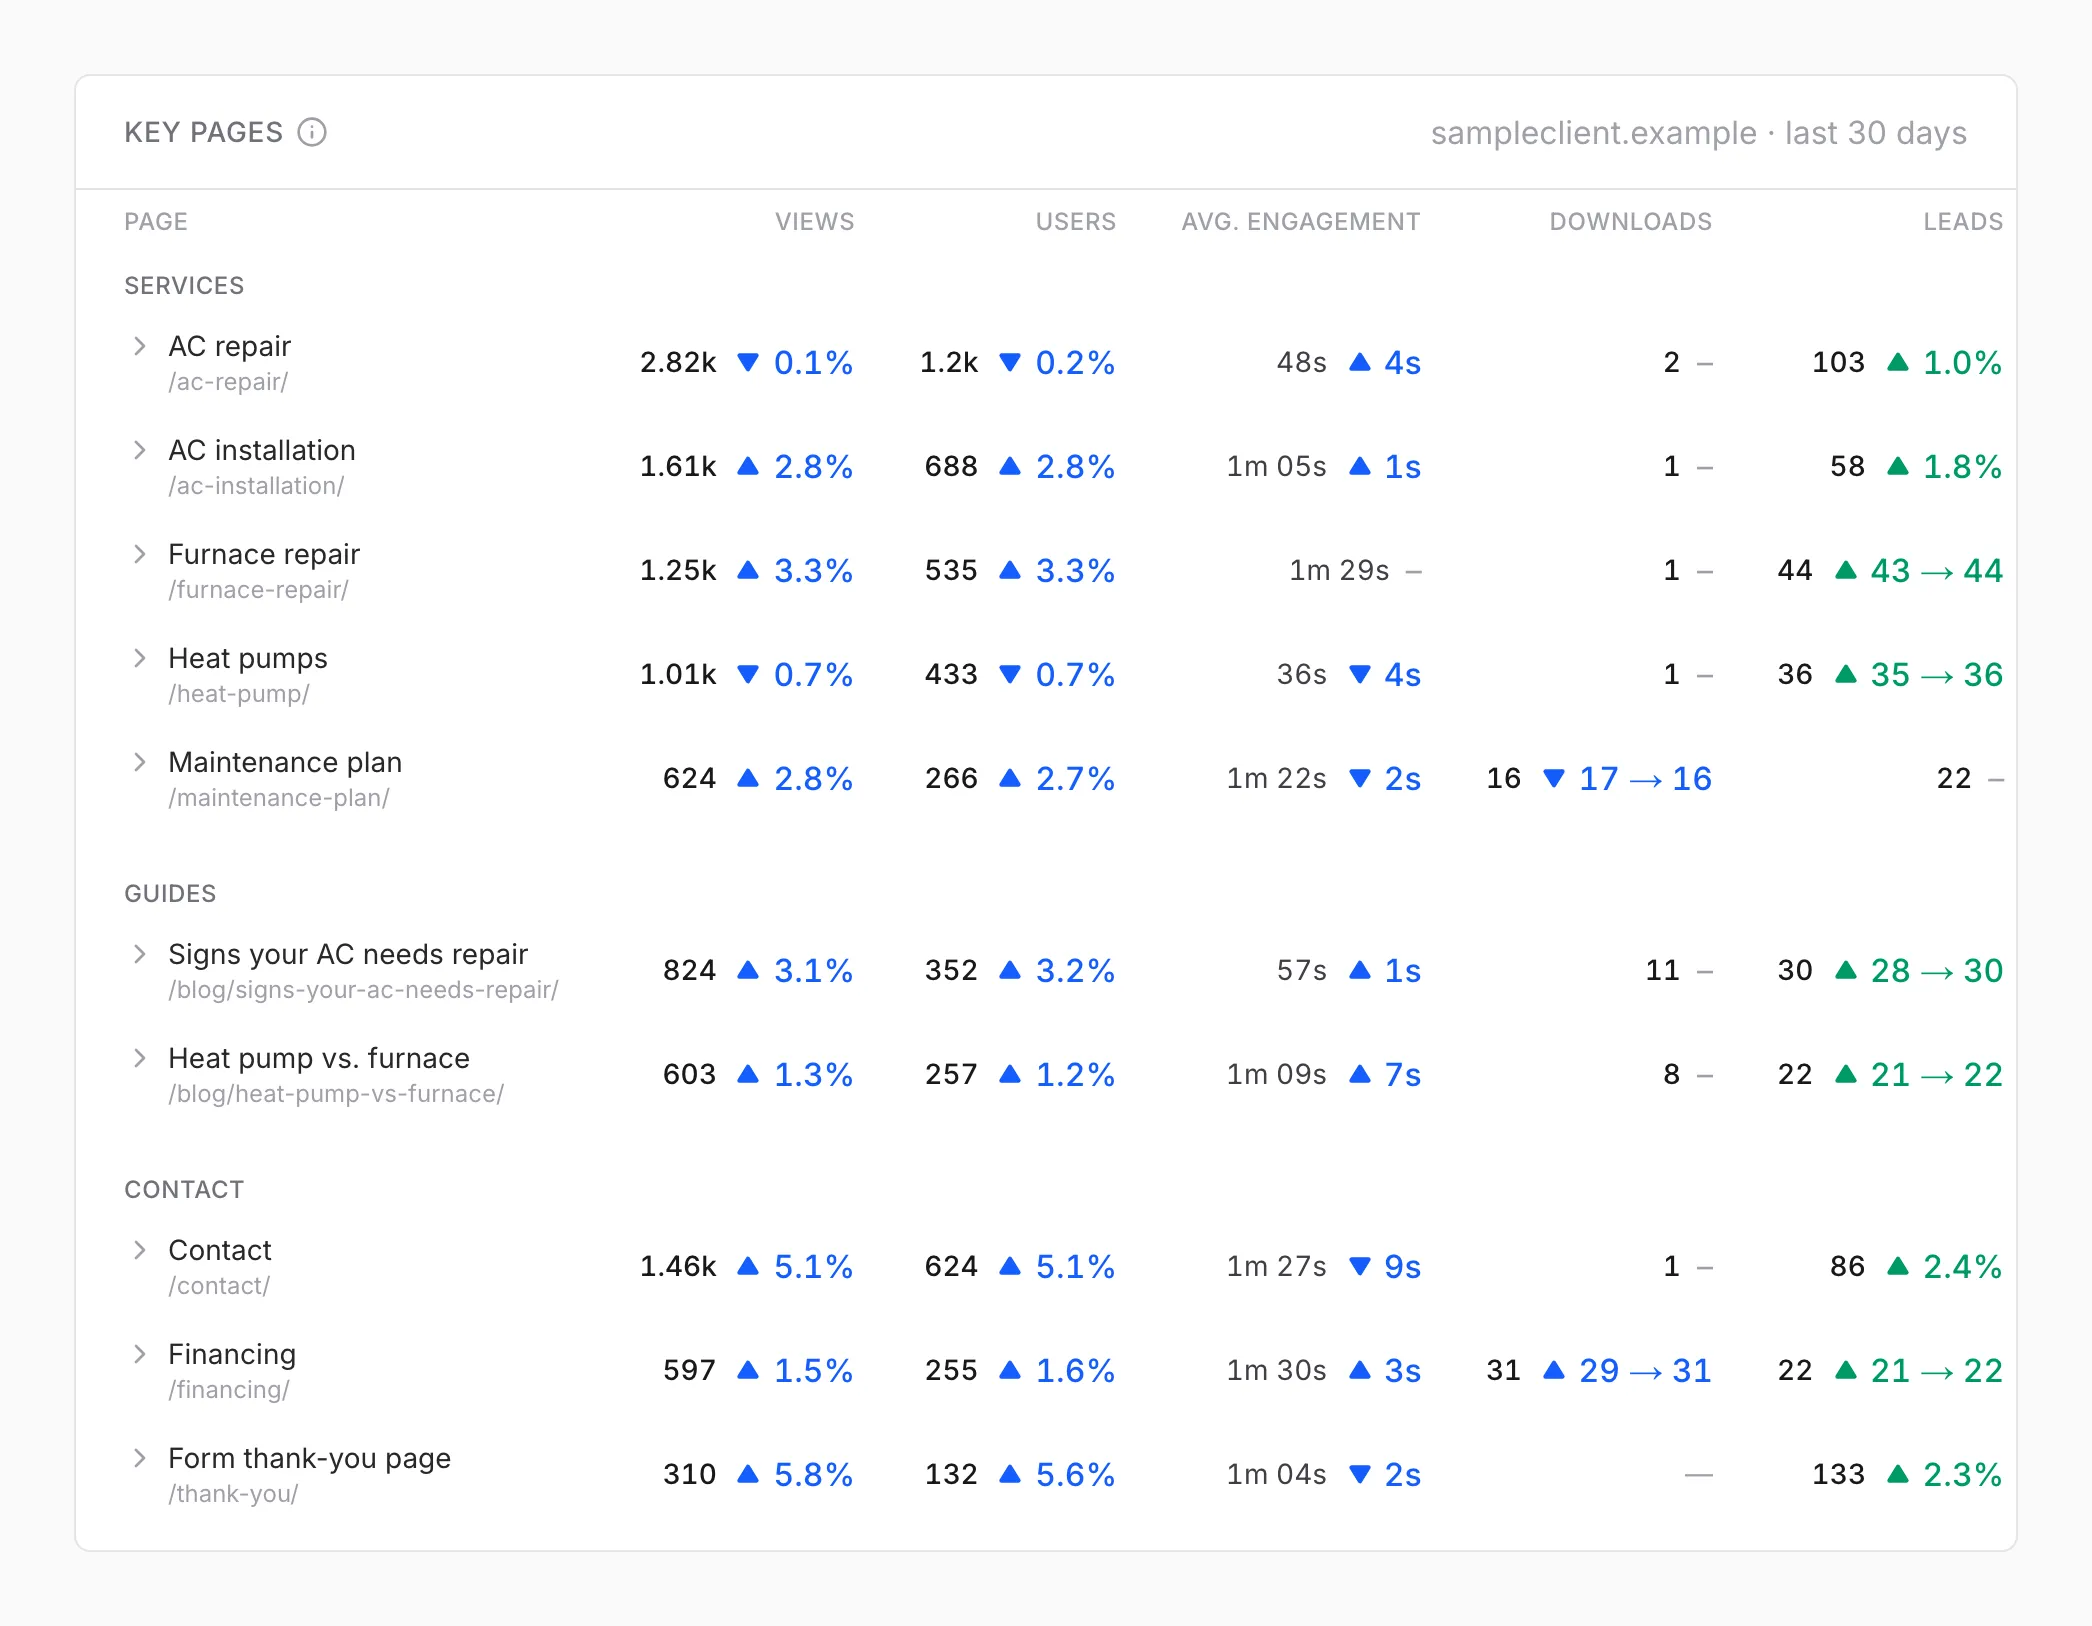2092x1626 pixels.
Task: Expand the Furnace repair row
Action: click(x=140, y=554)
